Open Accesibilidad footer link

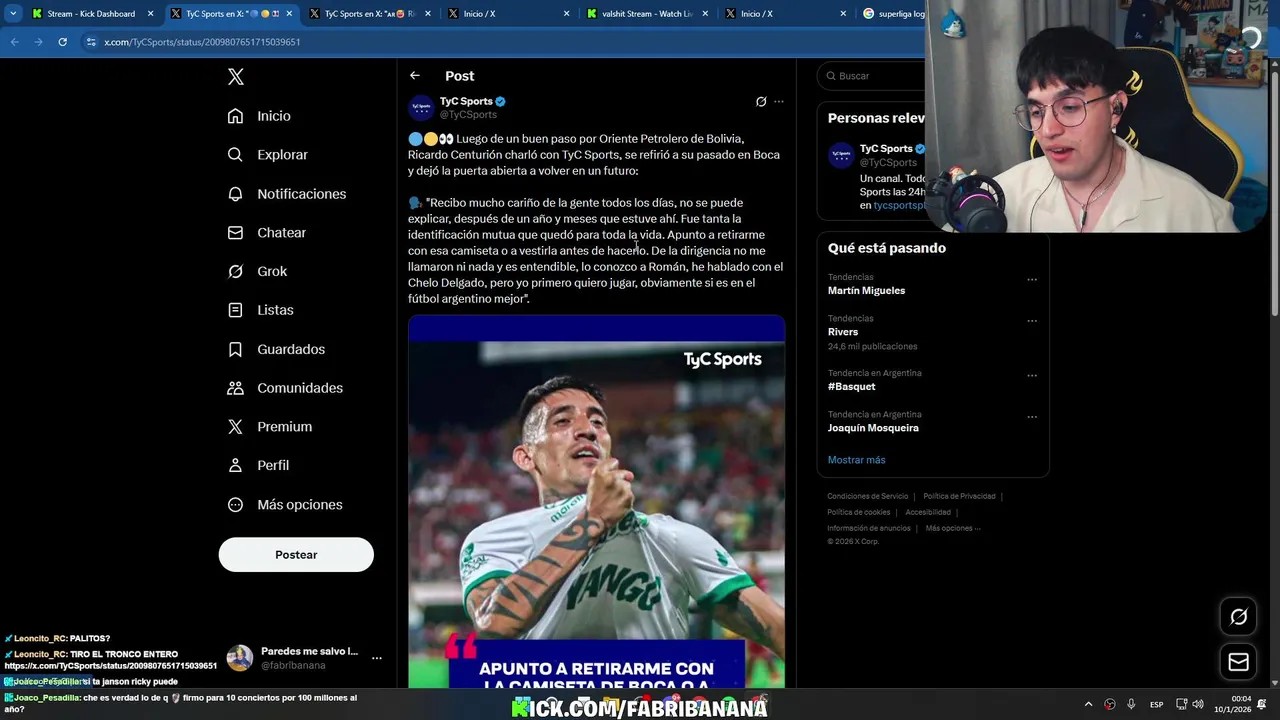tap(928, 512)
